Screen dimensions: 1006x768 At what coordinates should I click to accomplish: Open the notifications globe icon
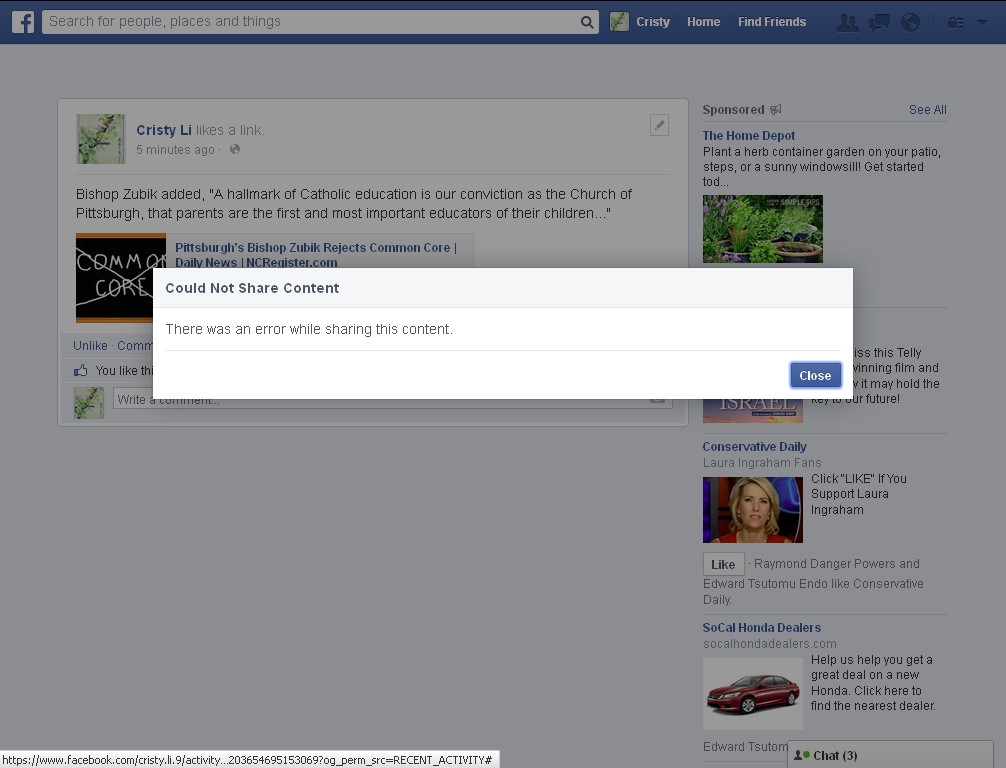pyautogui.click(x=910, y=22)
